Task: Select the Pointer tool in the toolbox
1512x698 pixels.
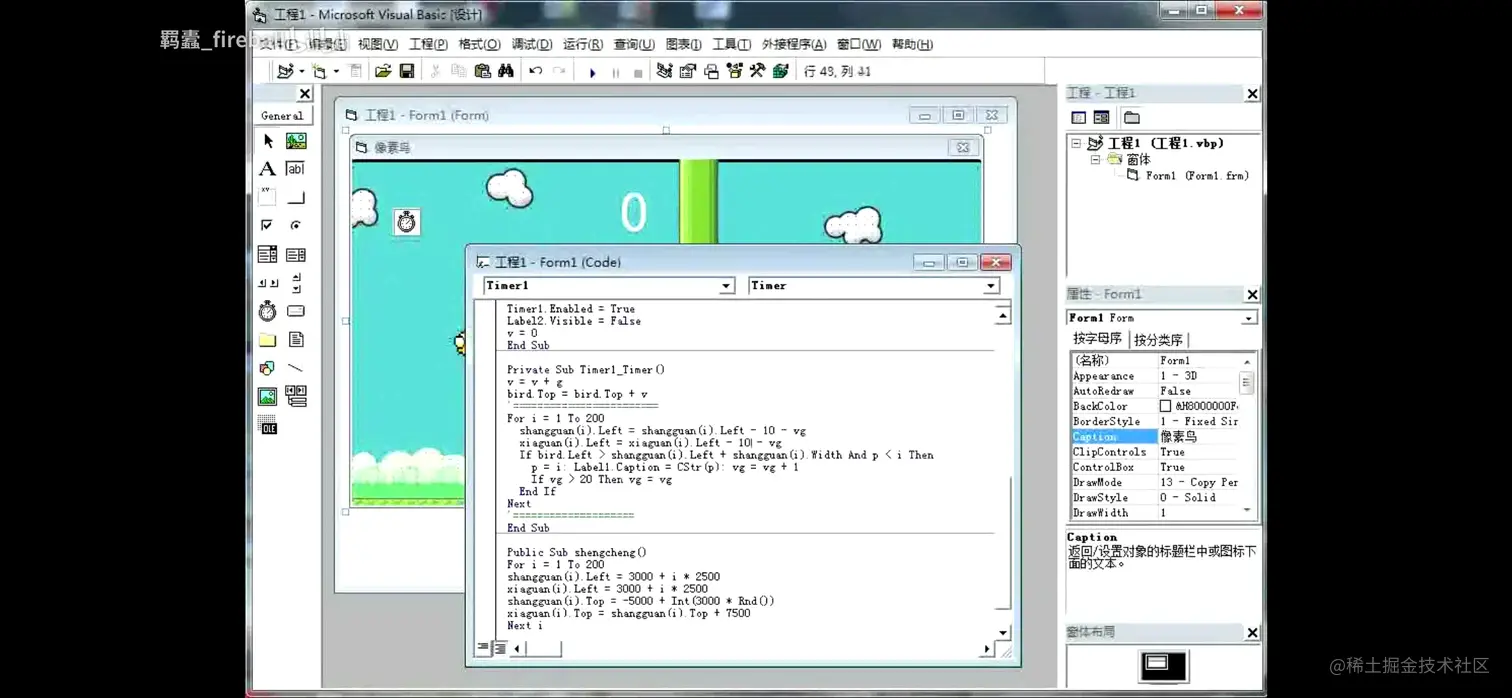Action: coord(268,141)
